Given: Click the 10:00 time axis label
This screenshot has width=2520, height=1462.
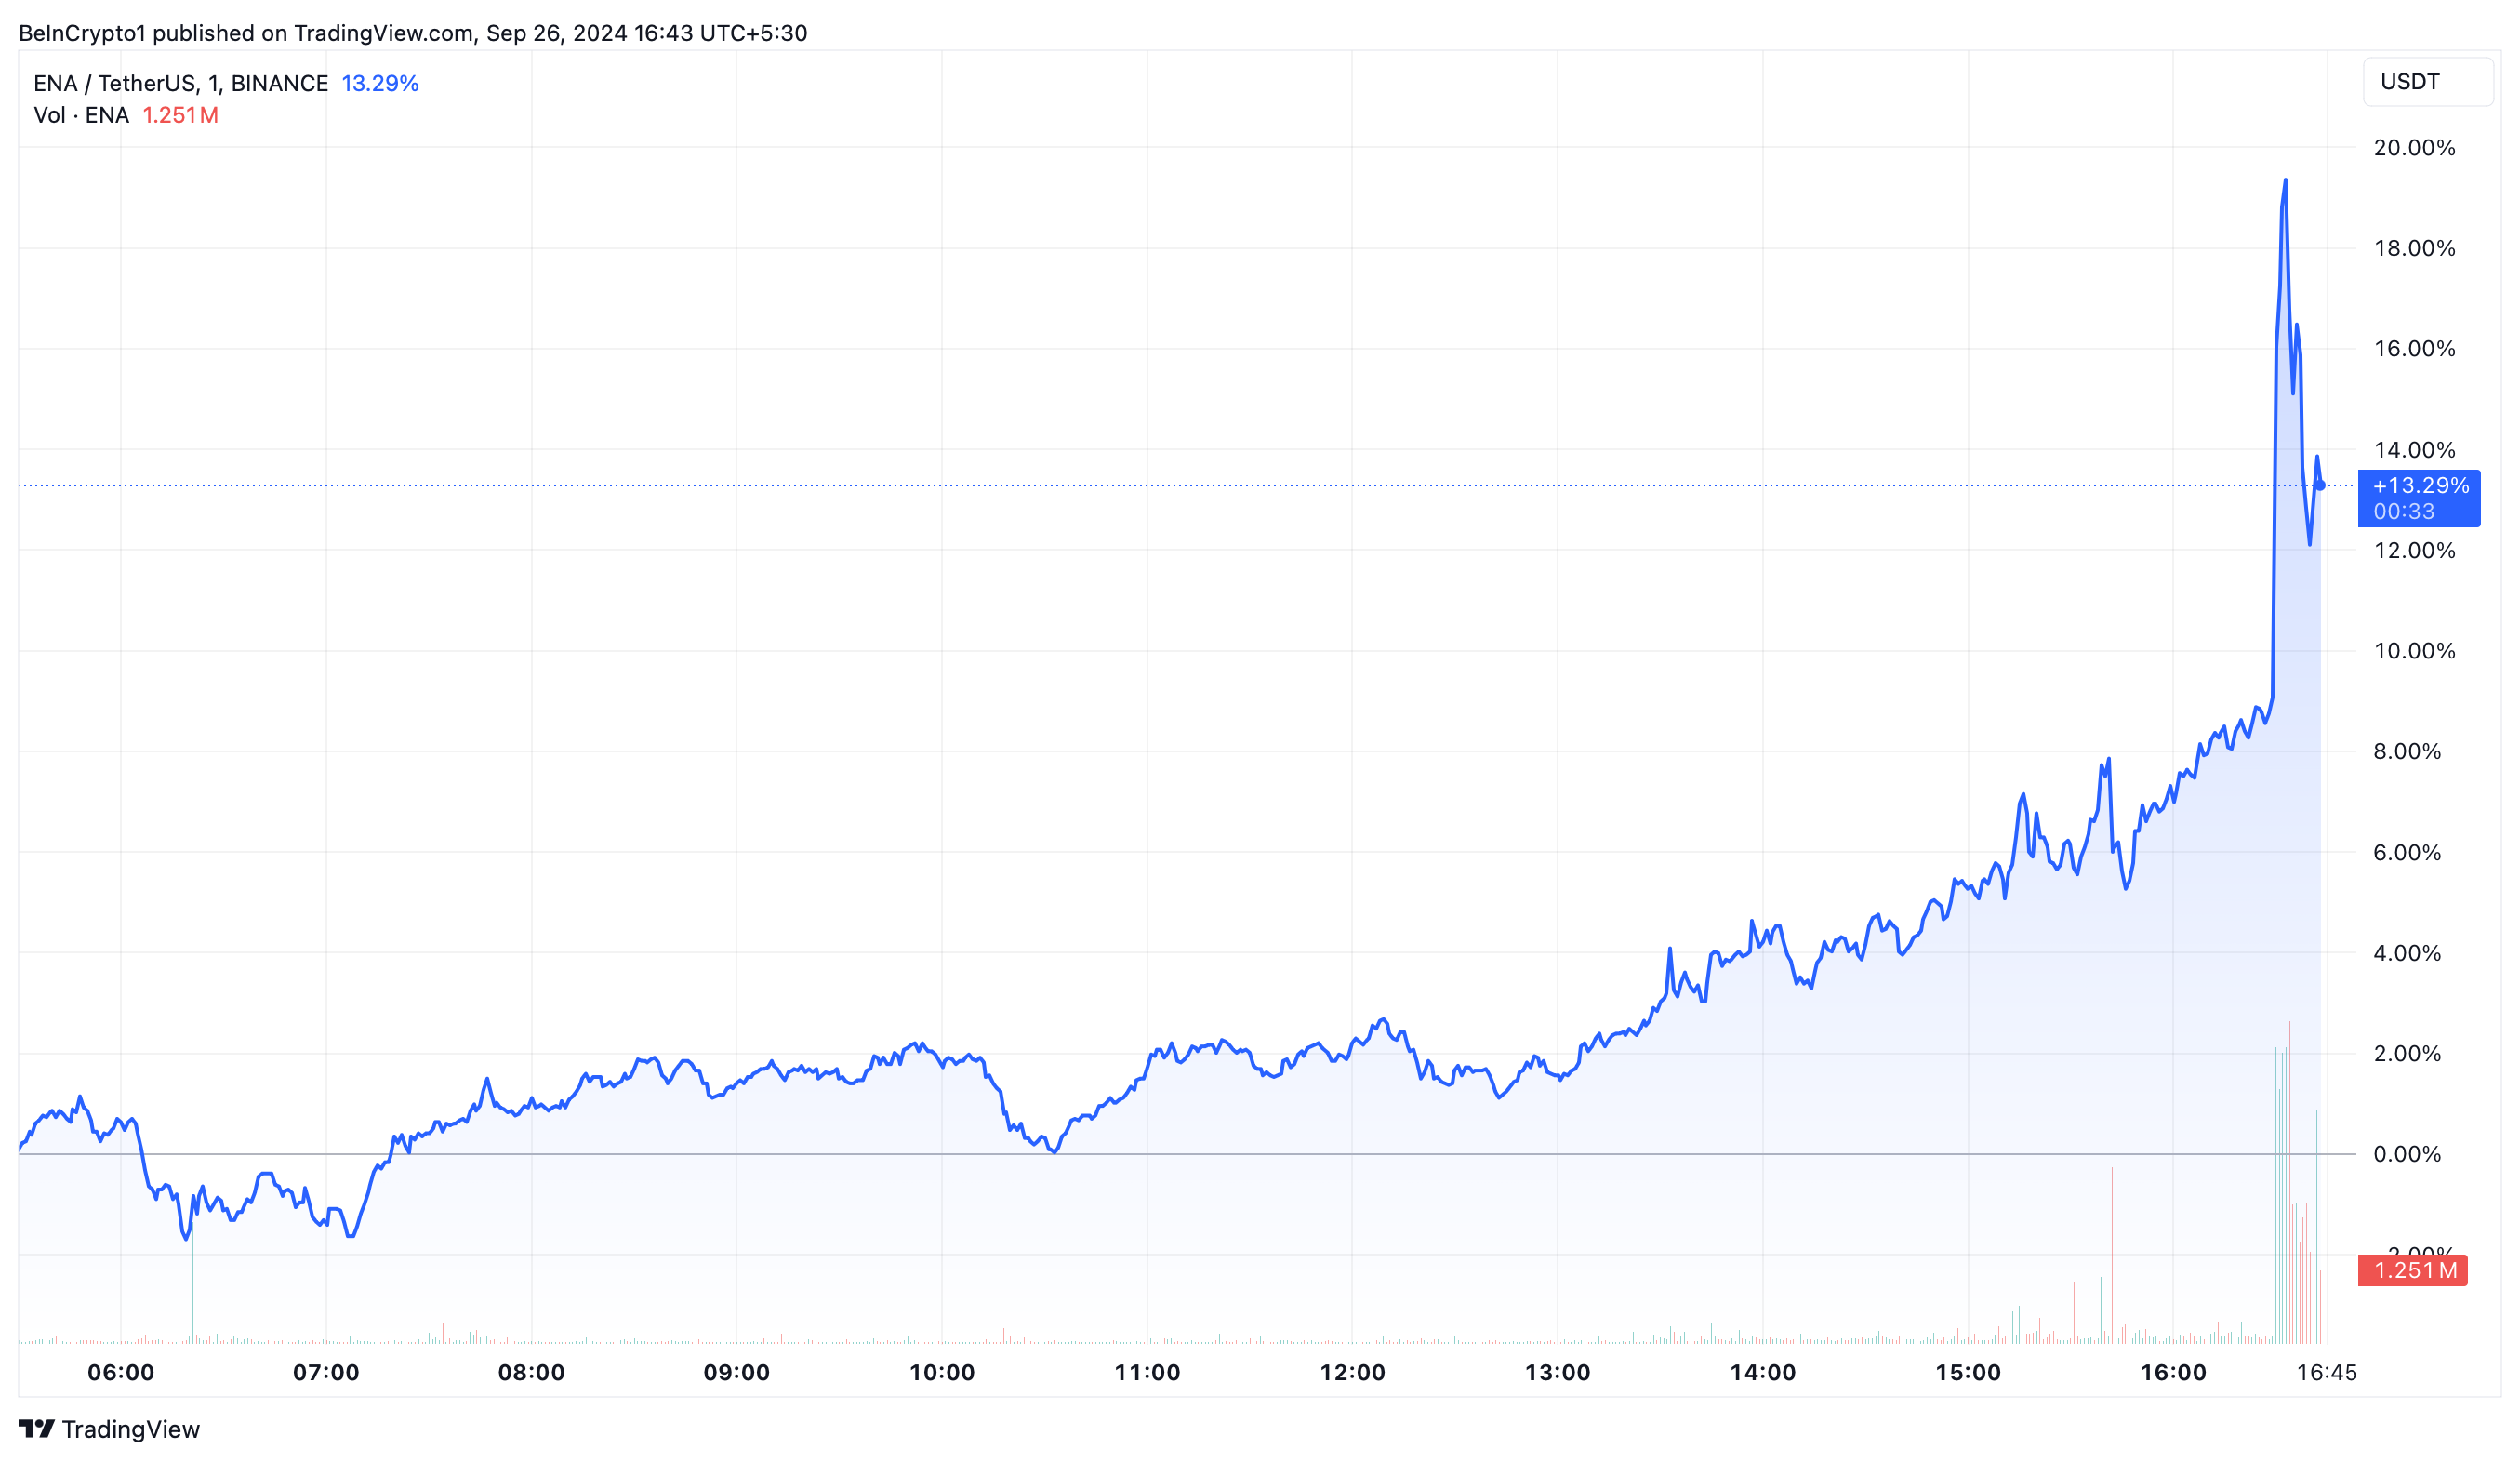Looking at the screenshot, I should [x=941, y=1373].
